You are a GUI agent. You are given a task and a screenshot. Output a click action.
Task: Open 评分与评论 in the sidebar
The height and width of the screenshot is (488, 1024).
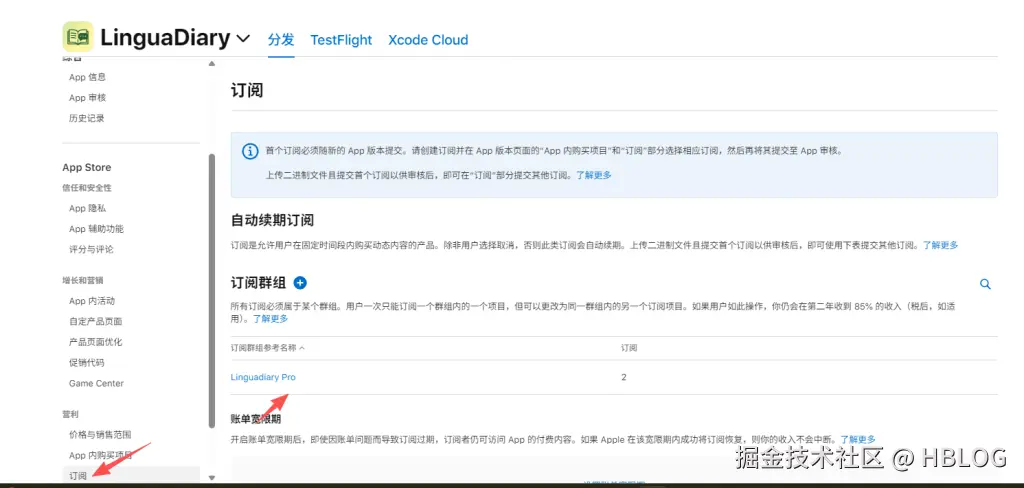click(91, 250)
